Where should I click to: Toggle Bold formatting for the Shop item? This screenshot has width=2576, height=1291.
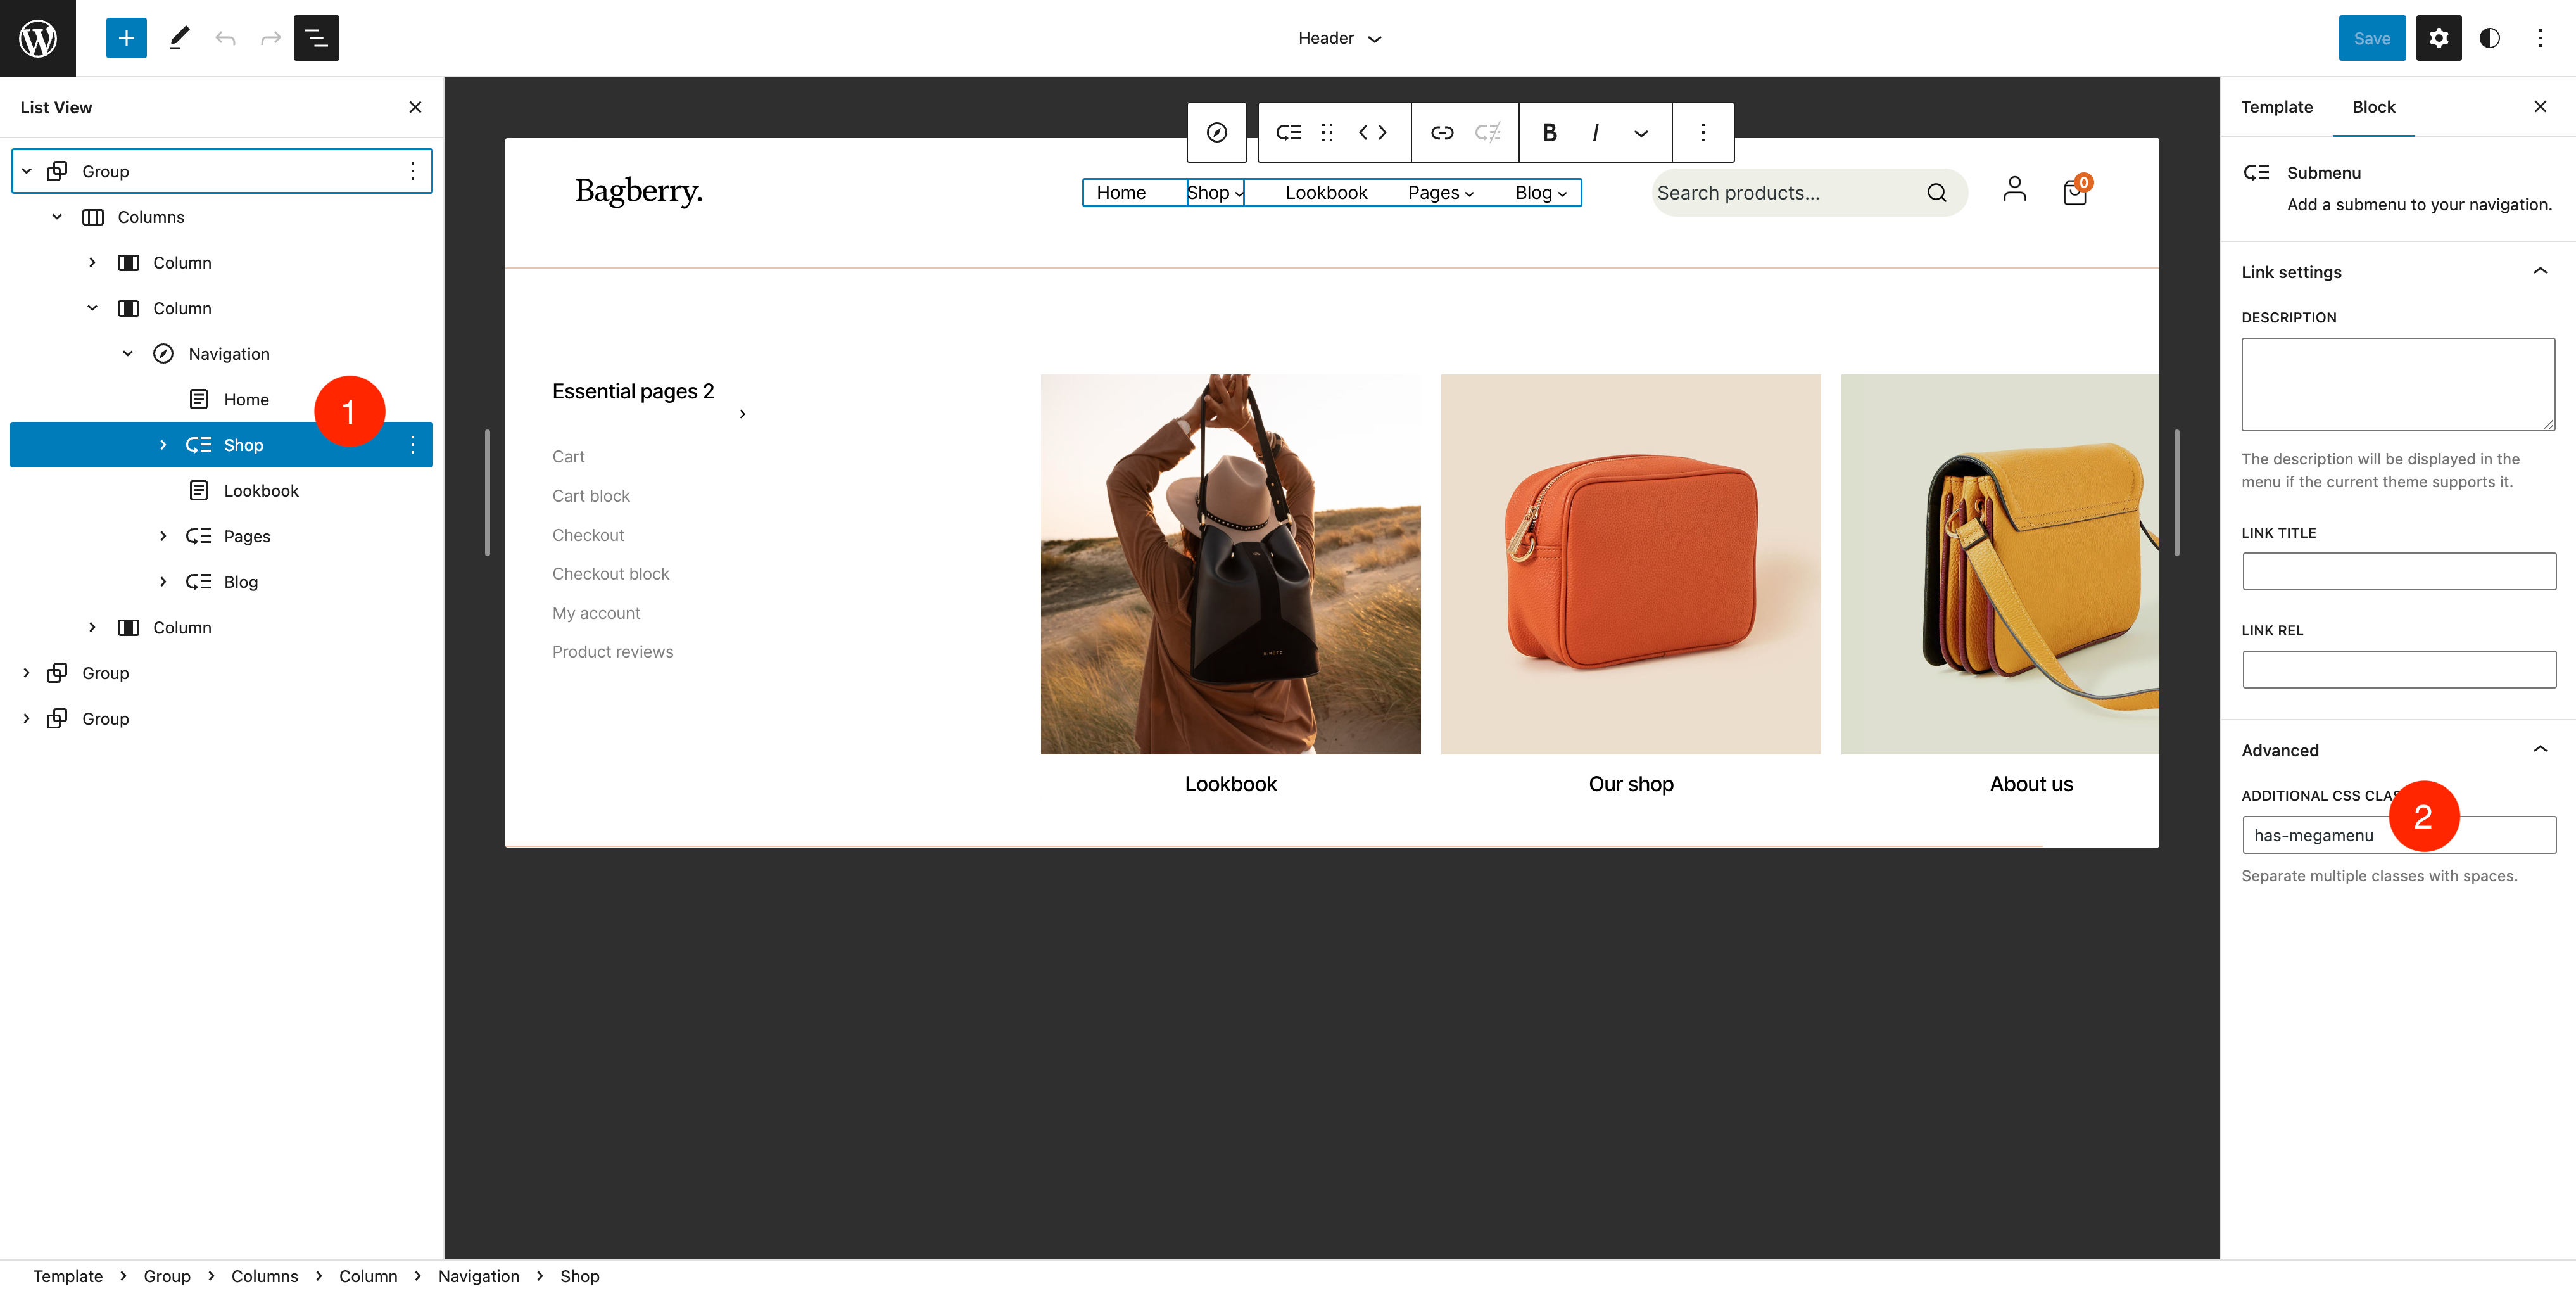click(x=1548, y=132)
